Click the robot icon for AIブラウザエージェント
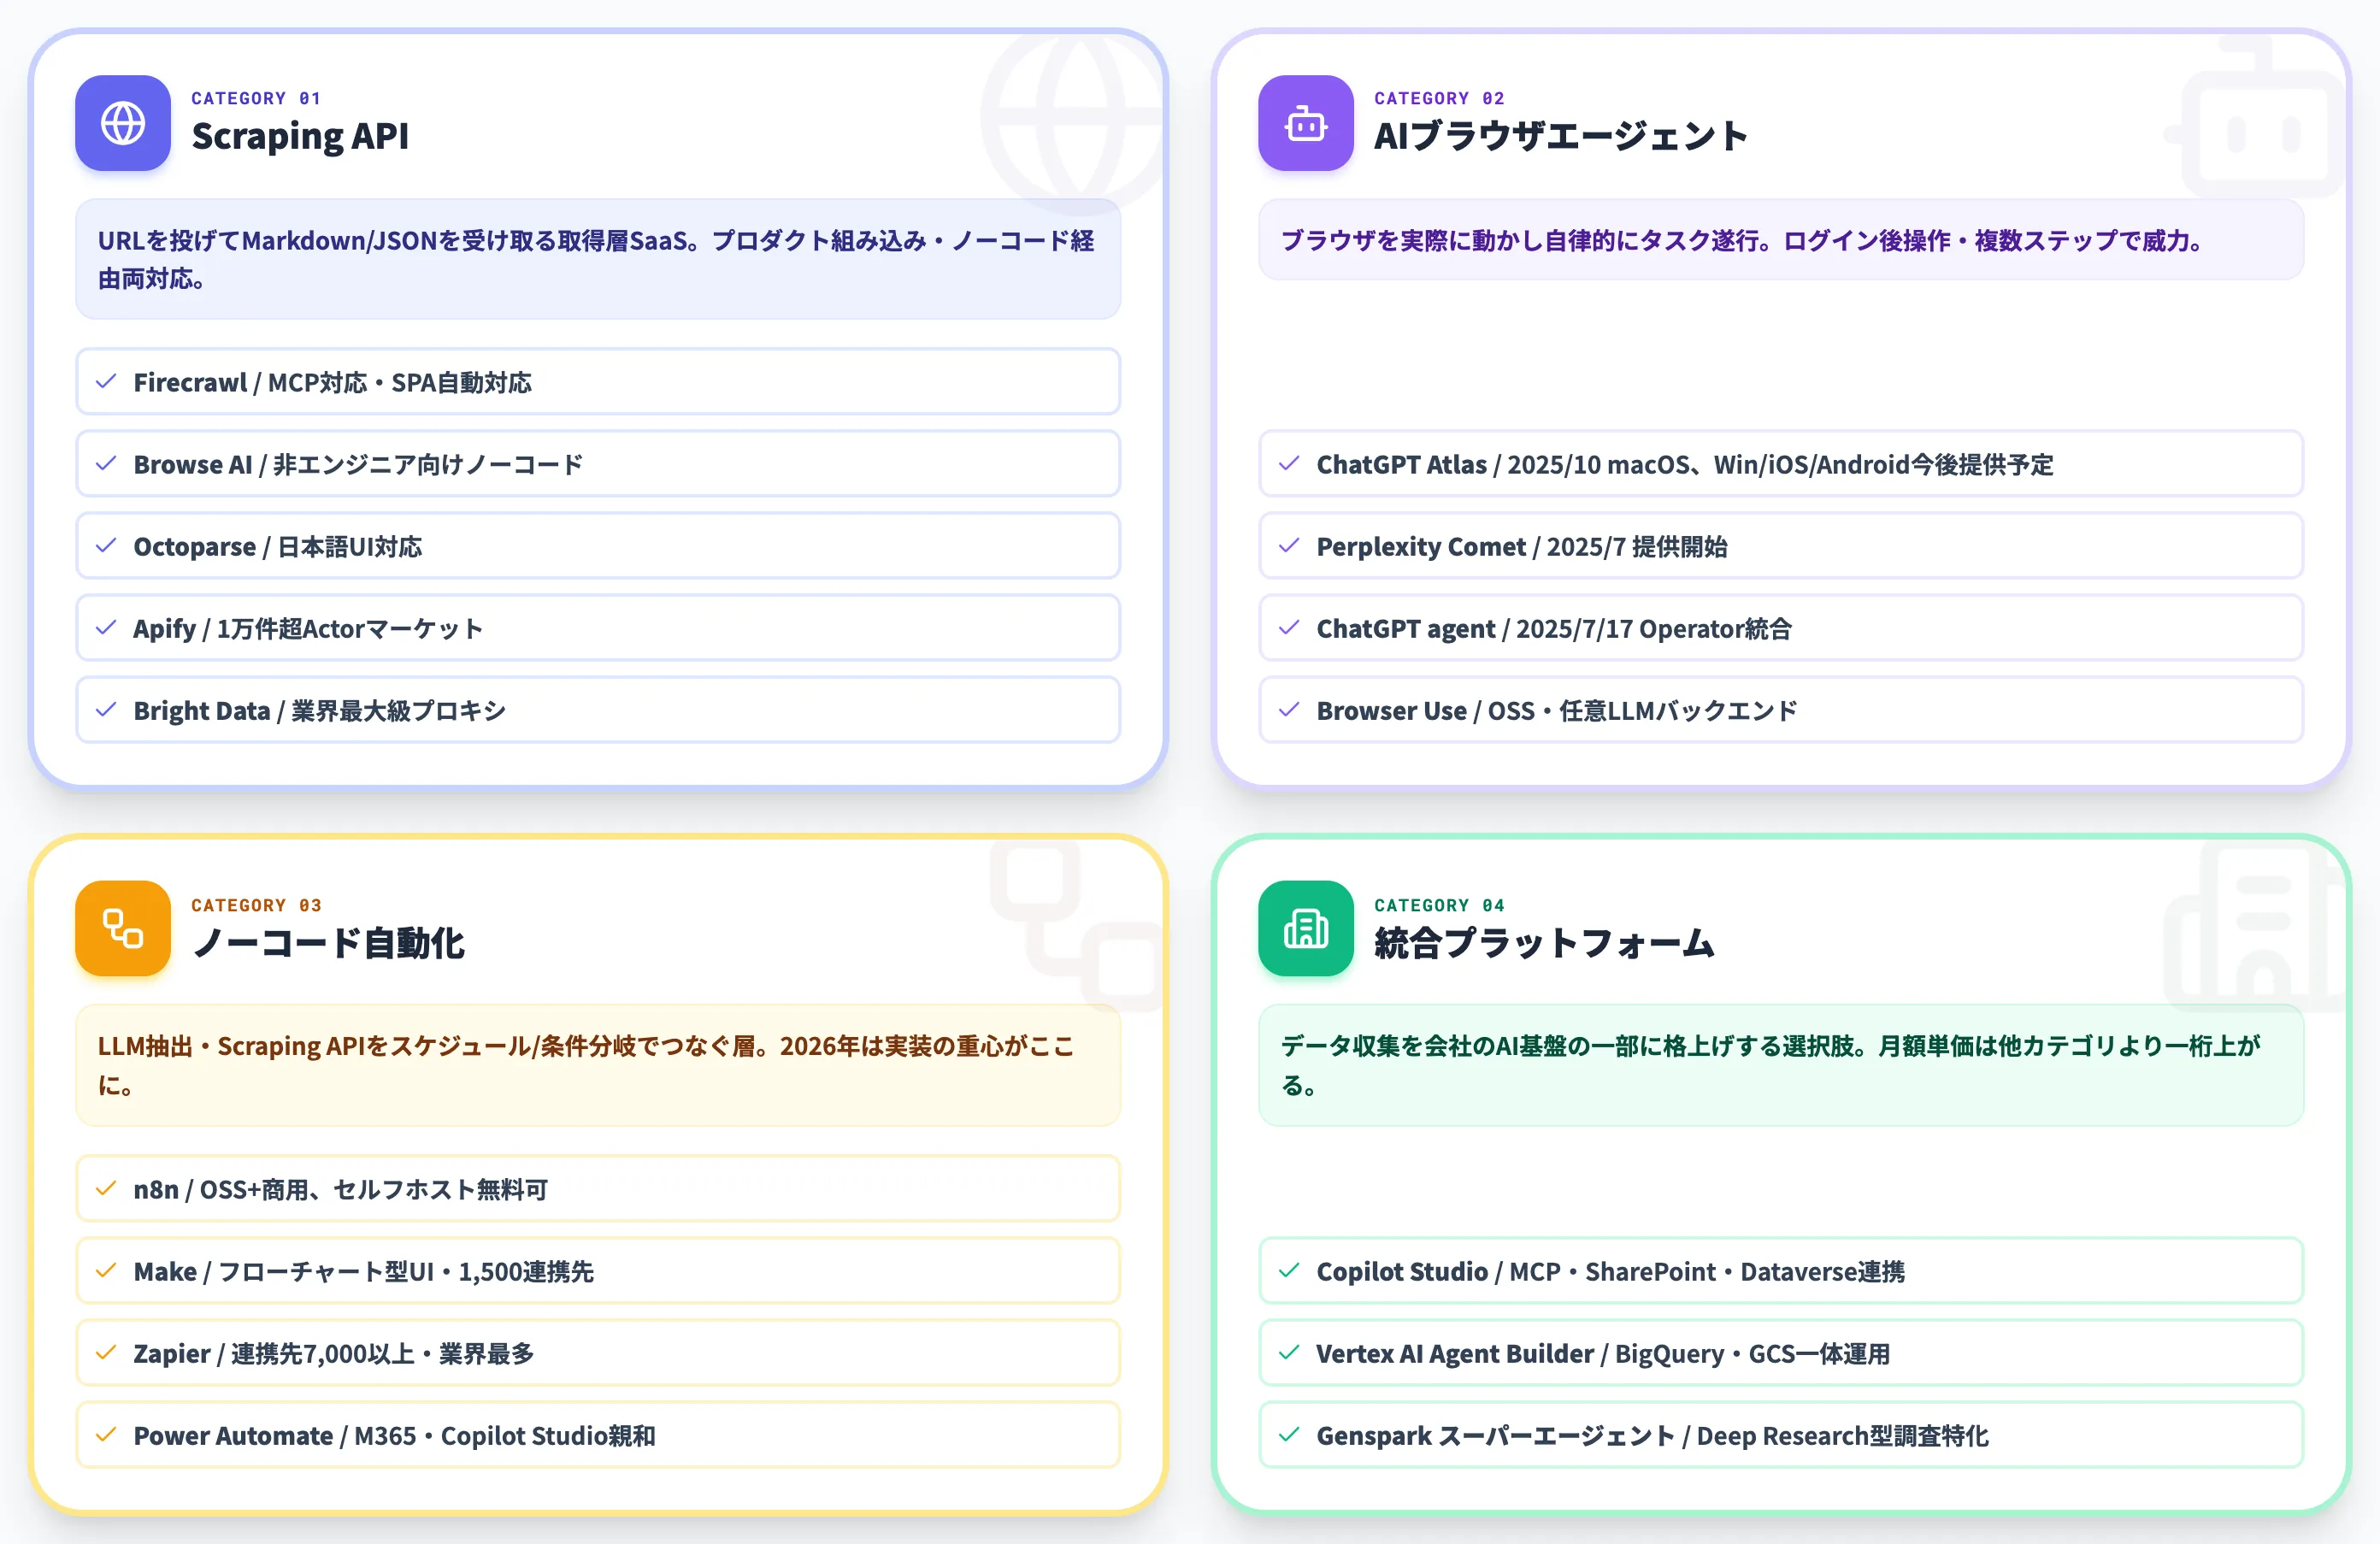 point(1306,123)
